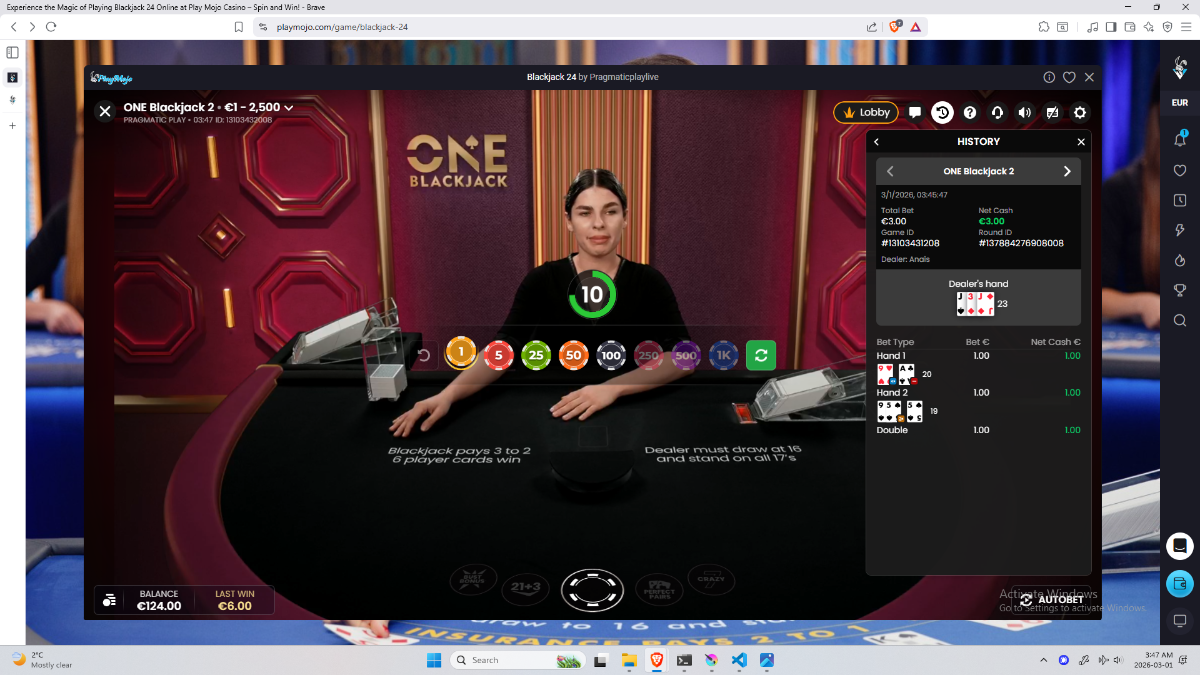This screenshot has height=675, width=1200.
Task: Go back in History panel header
Action: coord(877,142)
